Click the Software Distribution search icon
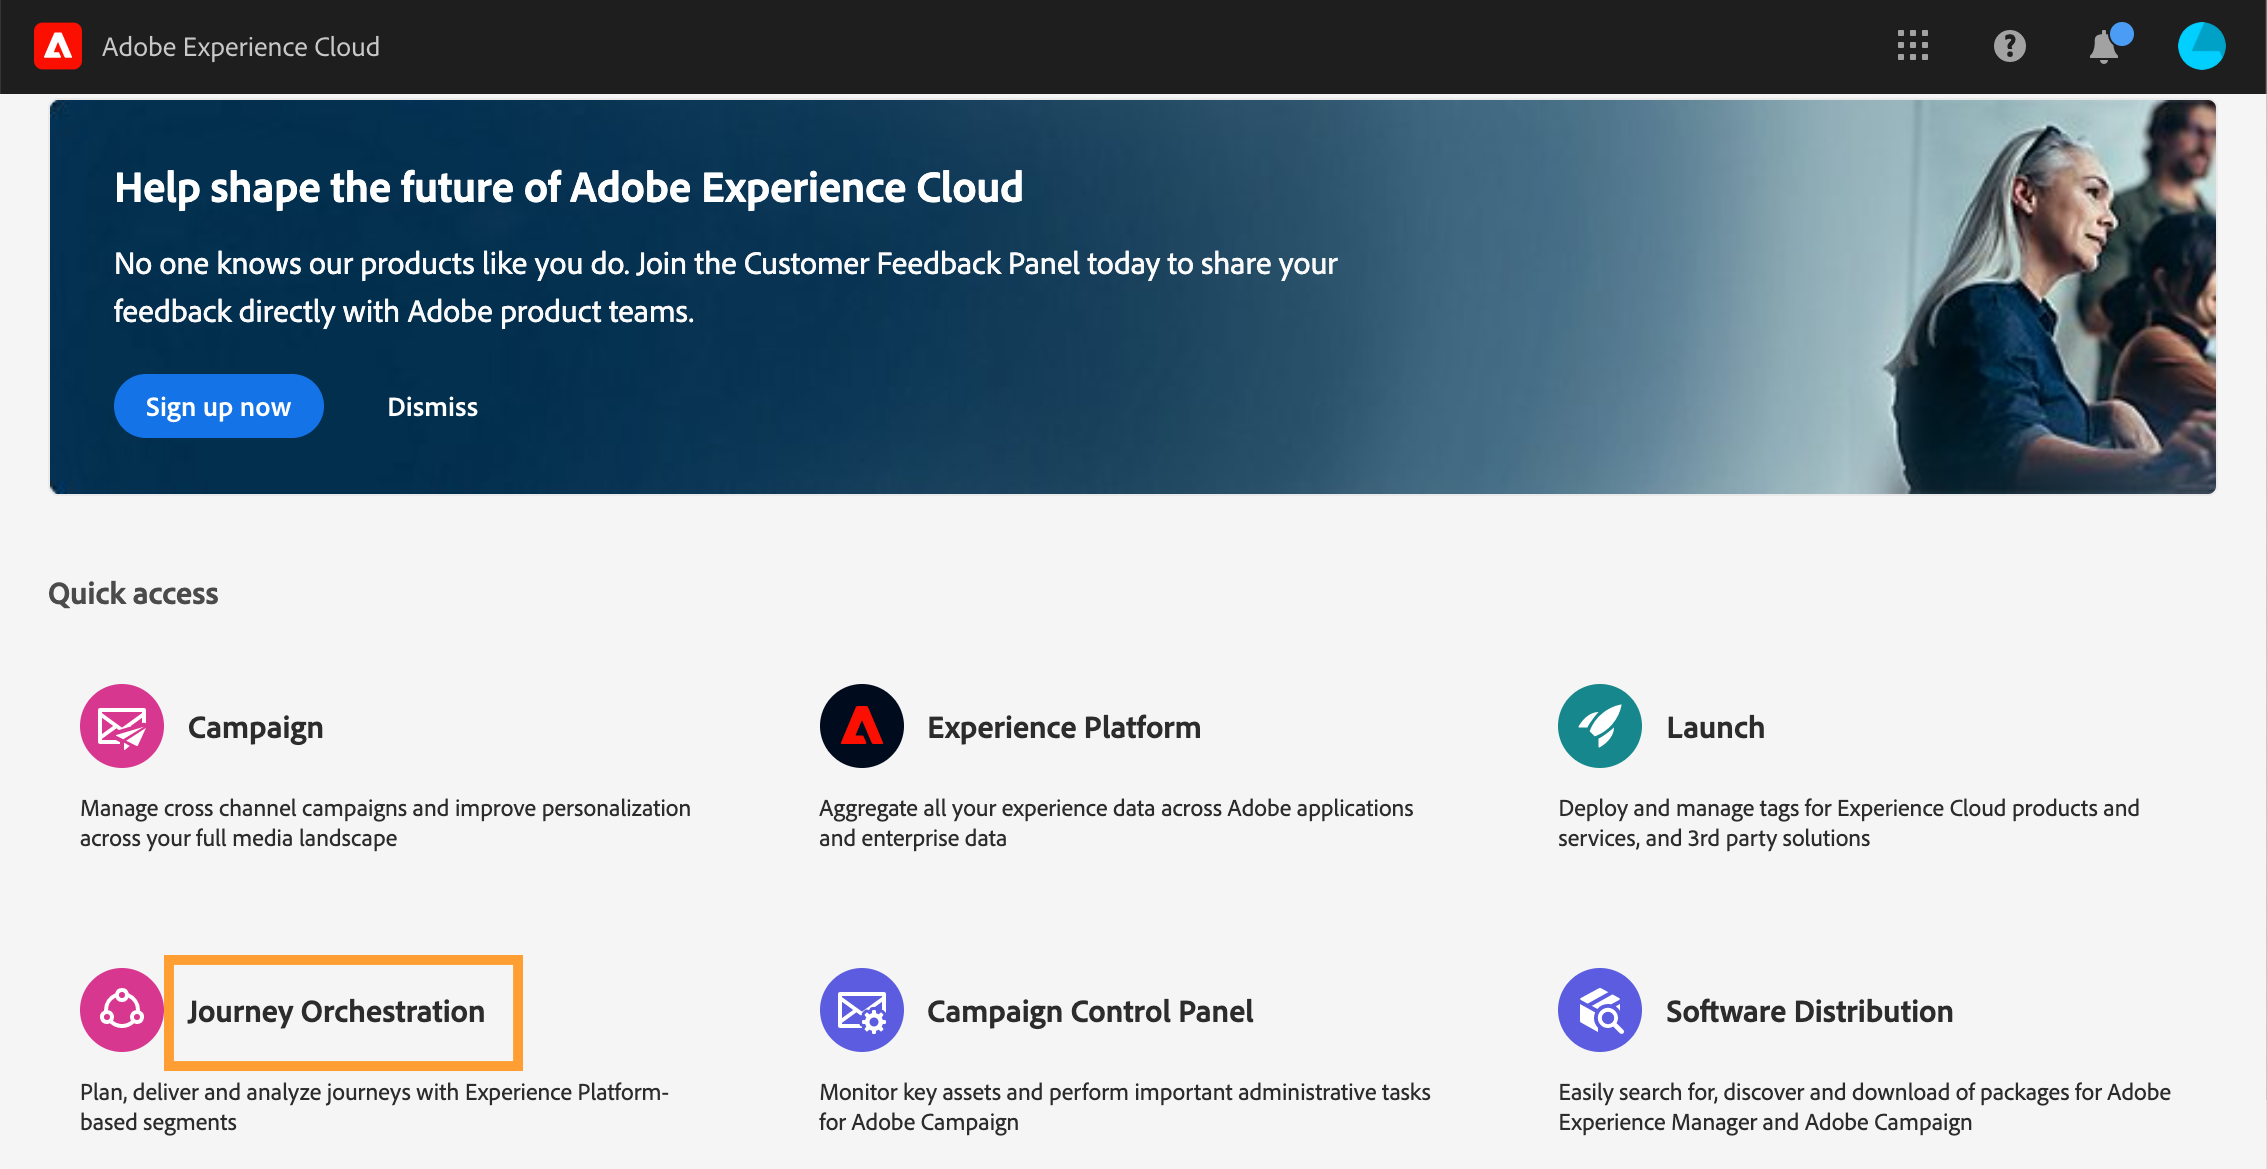The height and width of the screenshot is (1169, 2267). pos(1599,1010)
